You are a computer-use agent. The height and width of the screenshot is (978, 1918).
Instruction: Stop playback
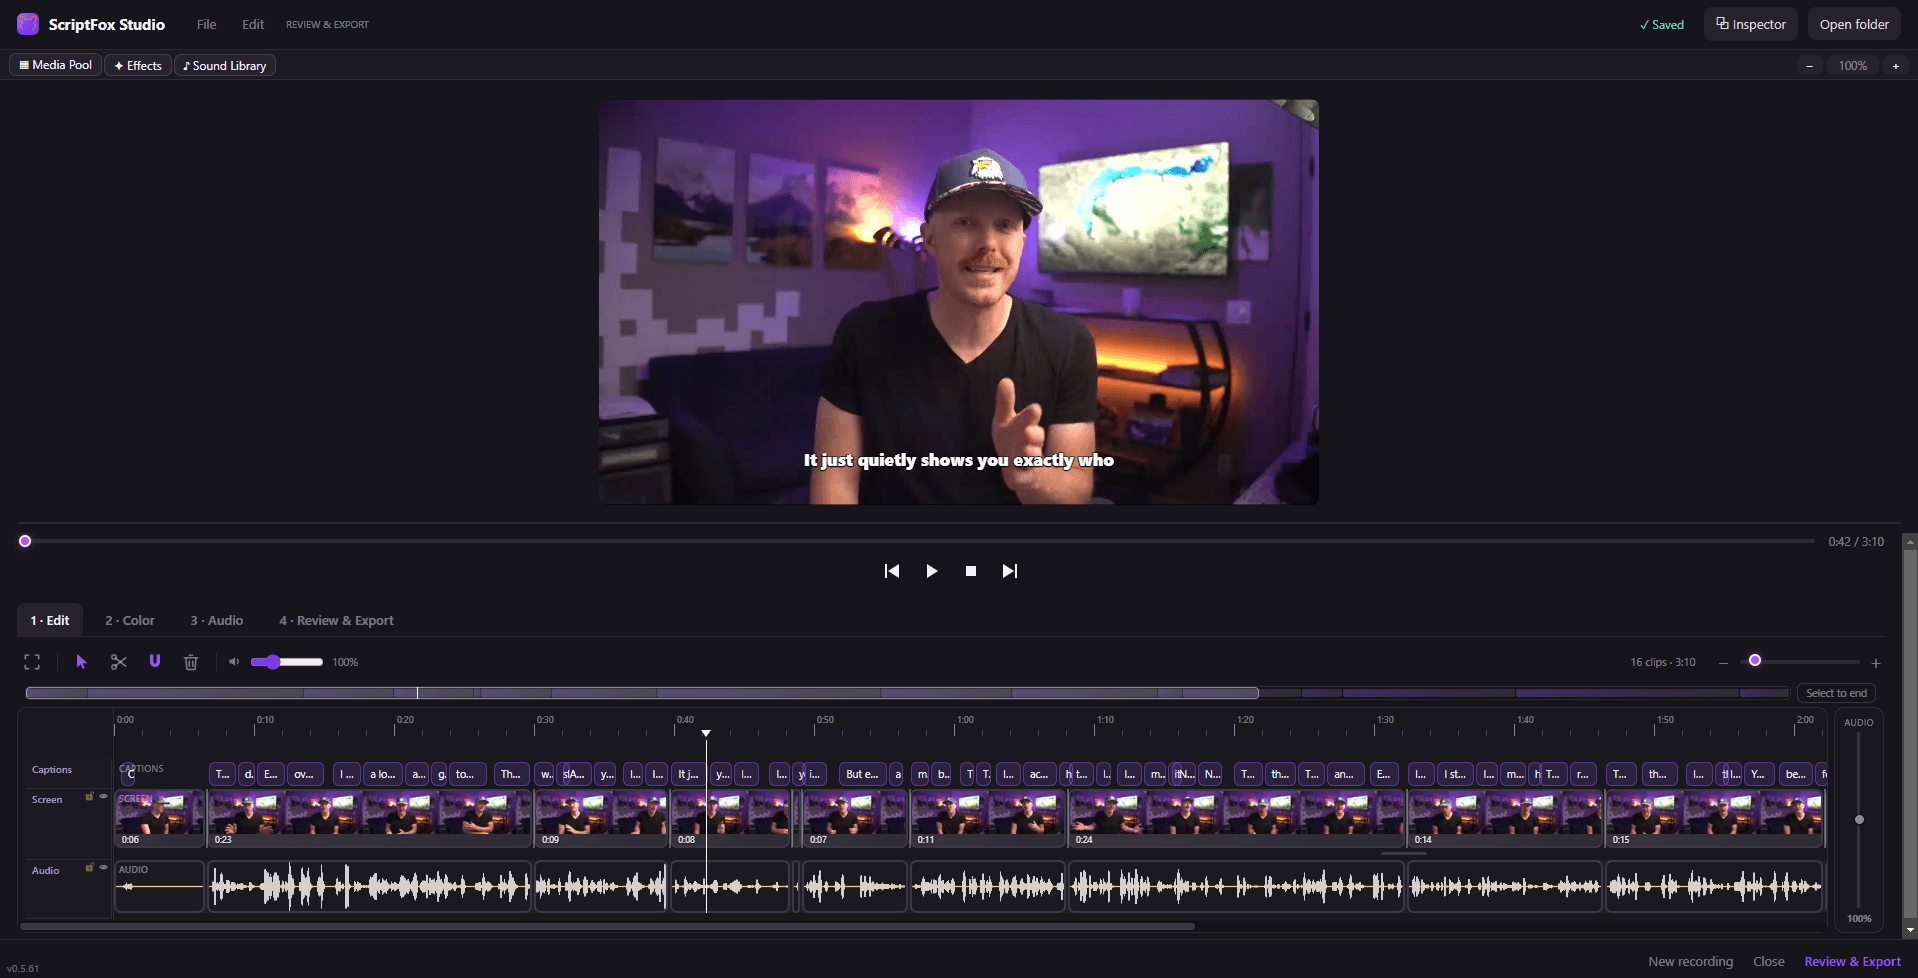[x=970, y=571]
